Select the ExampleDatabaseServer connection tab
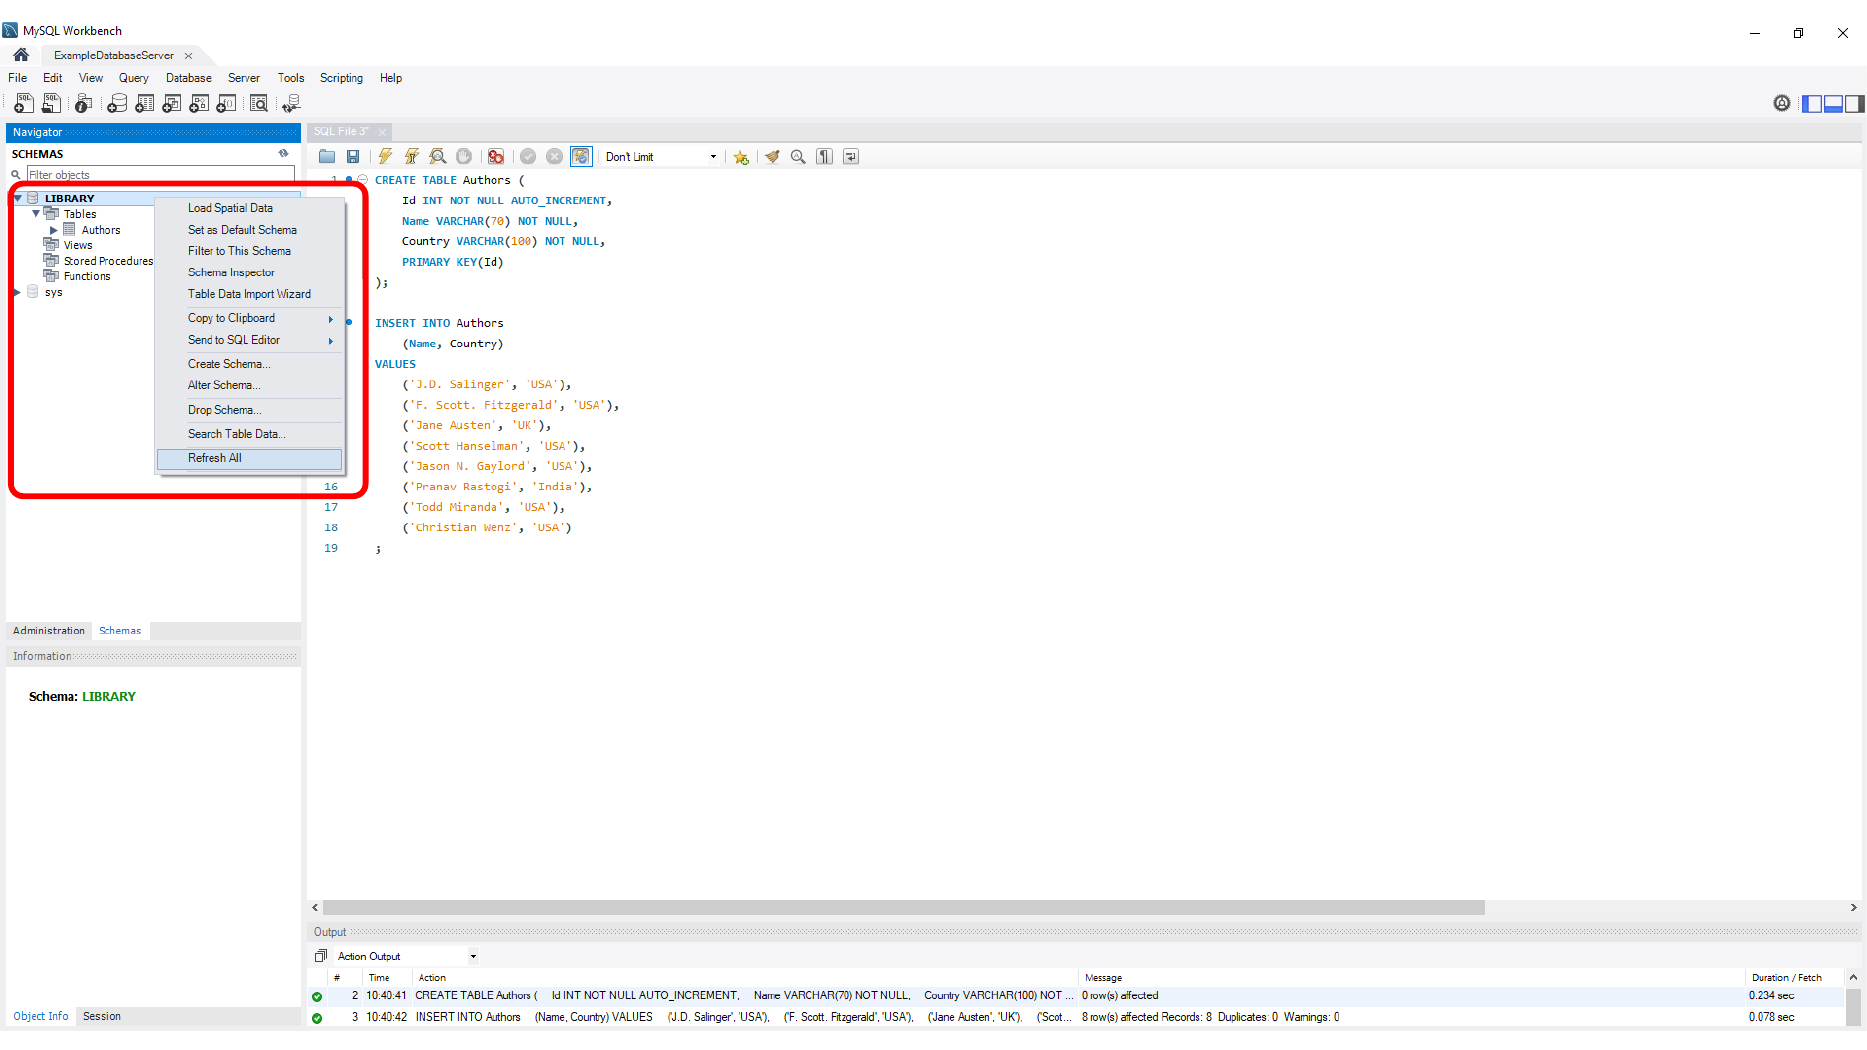The image size is (1867, 1050). (x=114, y=55)
